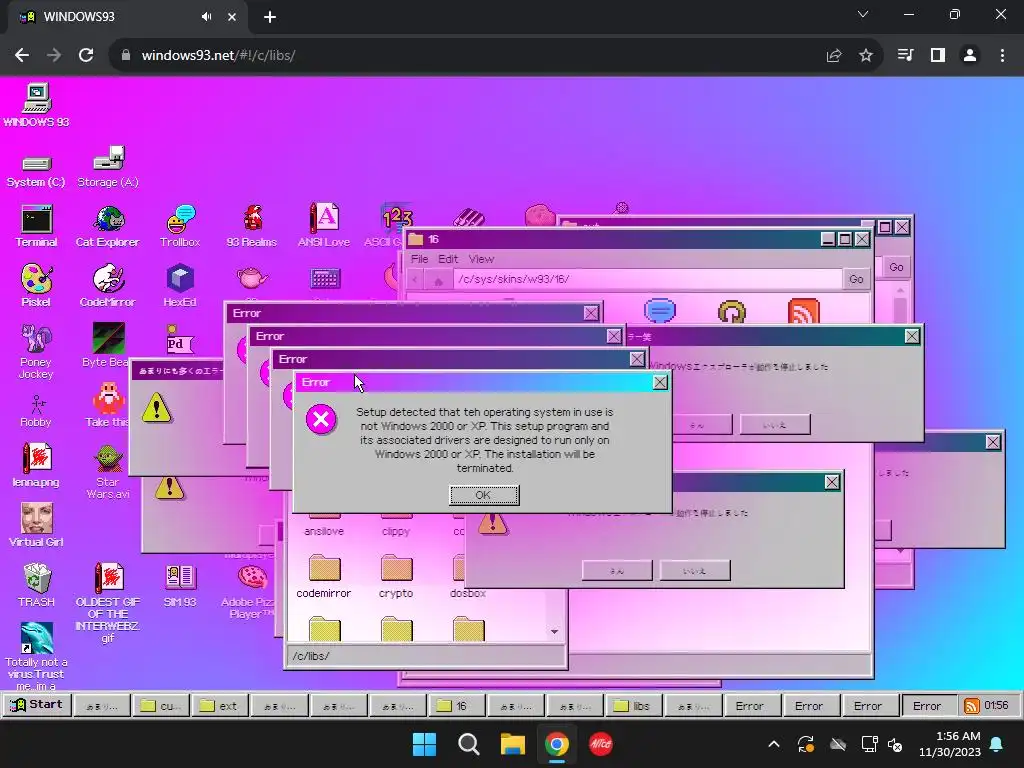Open the Totally not a virus icon

tap(36, 656)
